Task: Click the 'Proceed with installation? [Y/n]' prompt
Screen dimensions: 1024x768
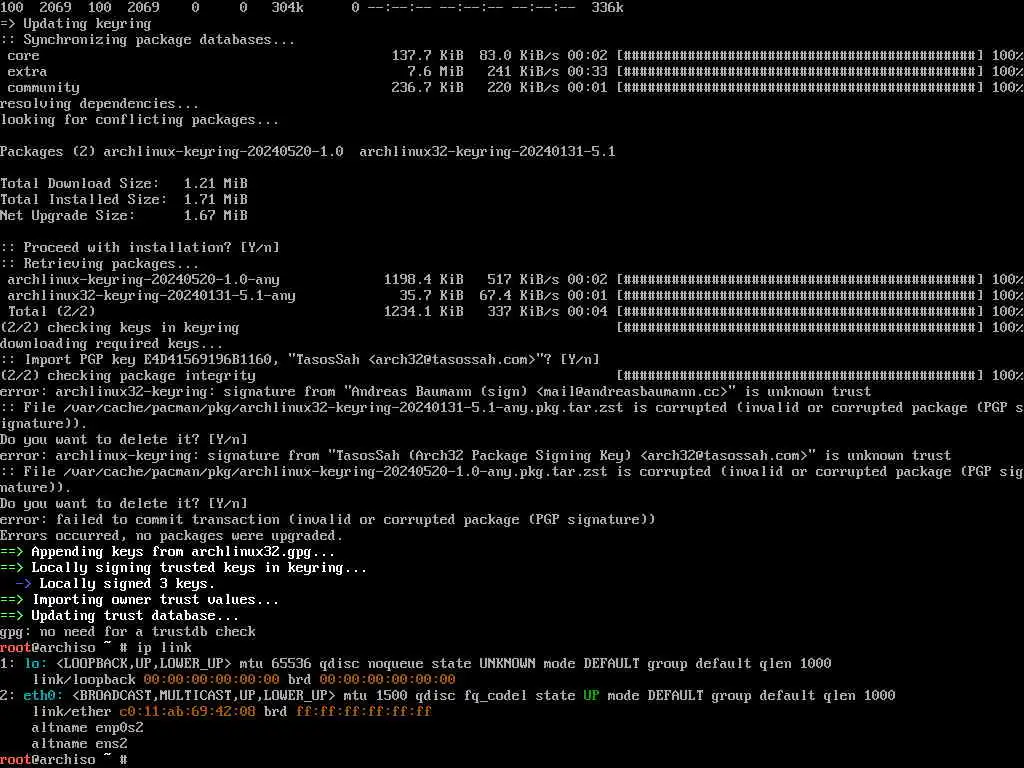Action: point(140,248)
